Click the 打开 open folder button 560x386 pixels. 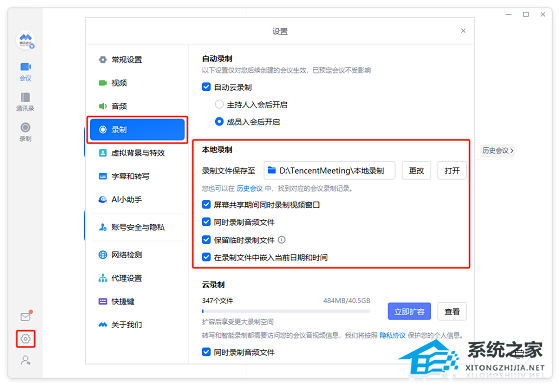click(x=452, y=170)
